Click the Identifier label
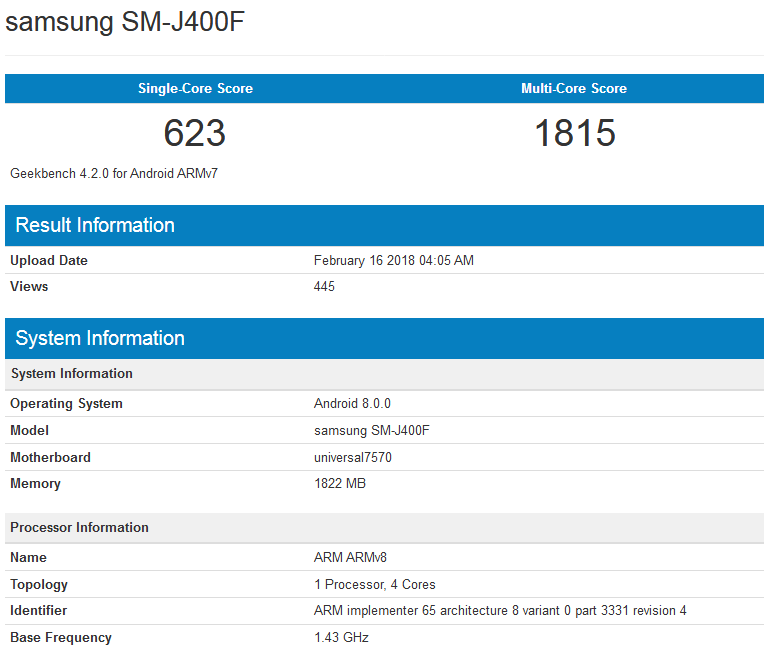This screenshot has height=649, width=767. (39, 611)
